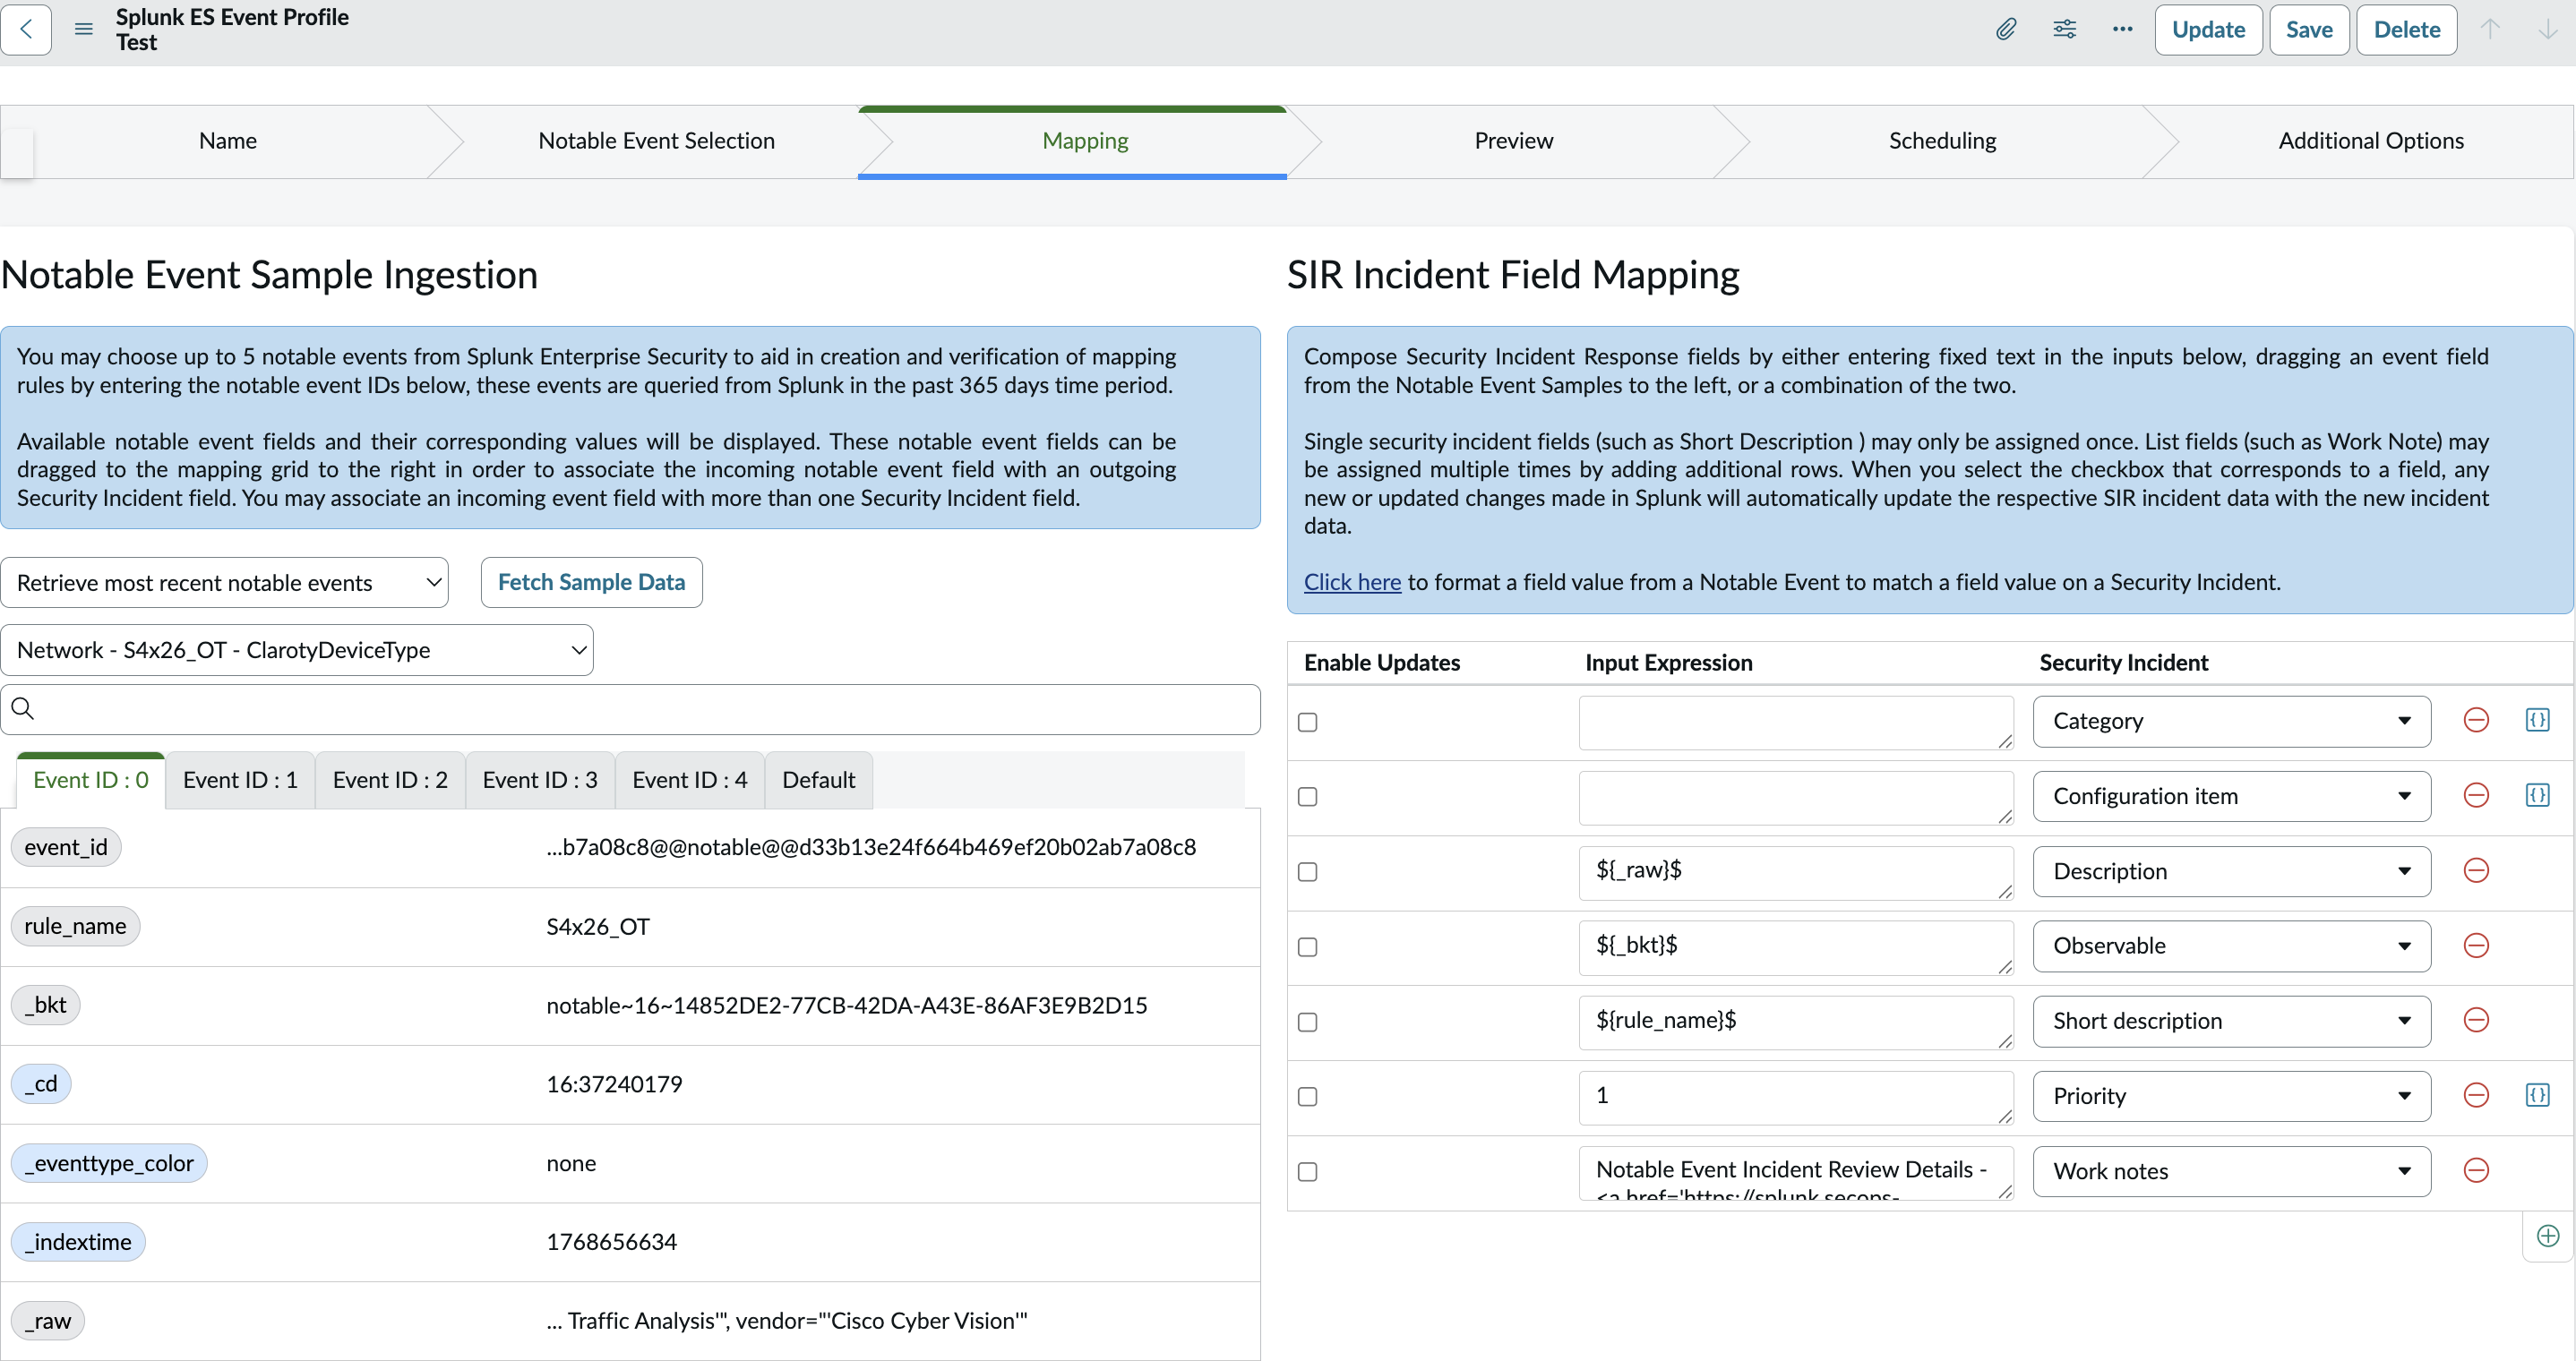Click the Save button

pyautogui.click(x=2309, y=30)
